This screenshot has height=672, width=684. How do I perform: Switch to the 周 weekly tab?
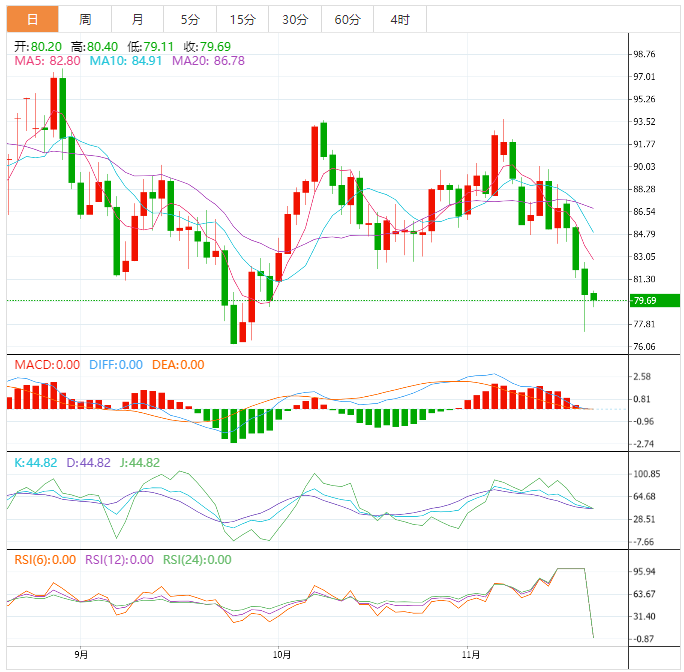point(85,19)
